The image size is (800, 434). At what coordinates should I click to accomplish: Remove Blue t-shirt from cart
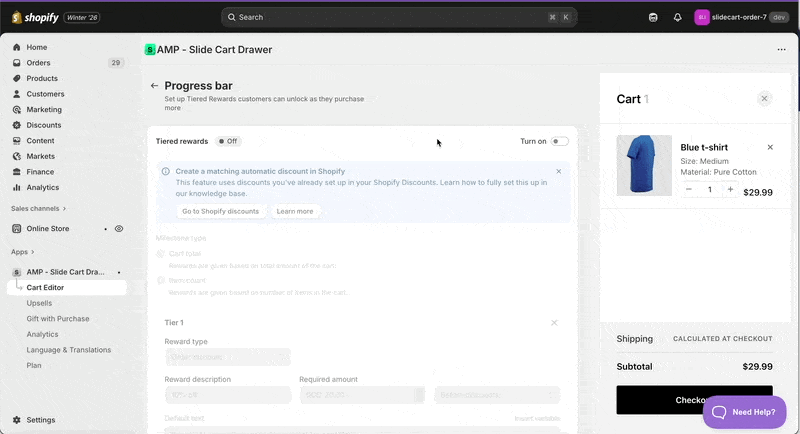tap(770, 147)
